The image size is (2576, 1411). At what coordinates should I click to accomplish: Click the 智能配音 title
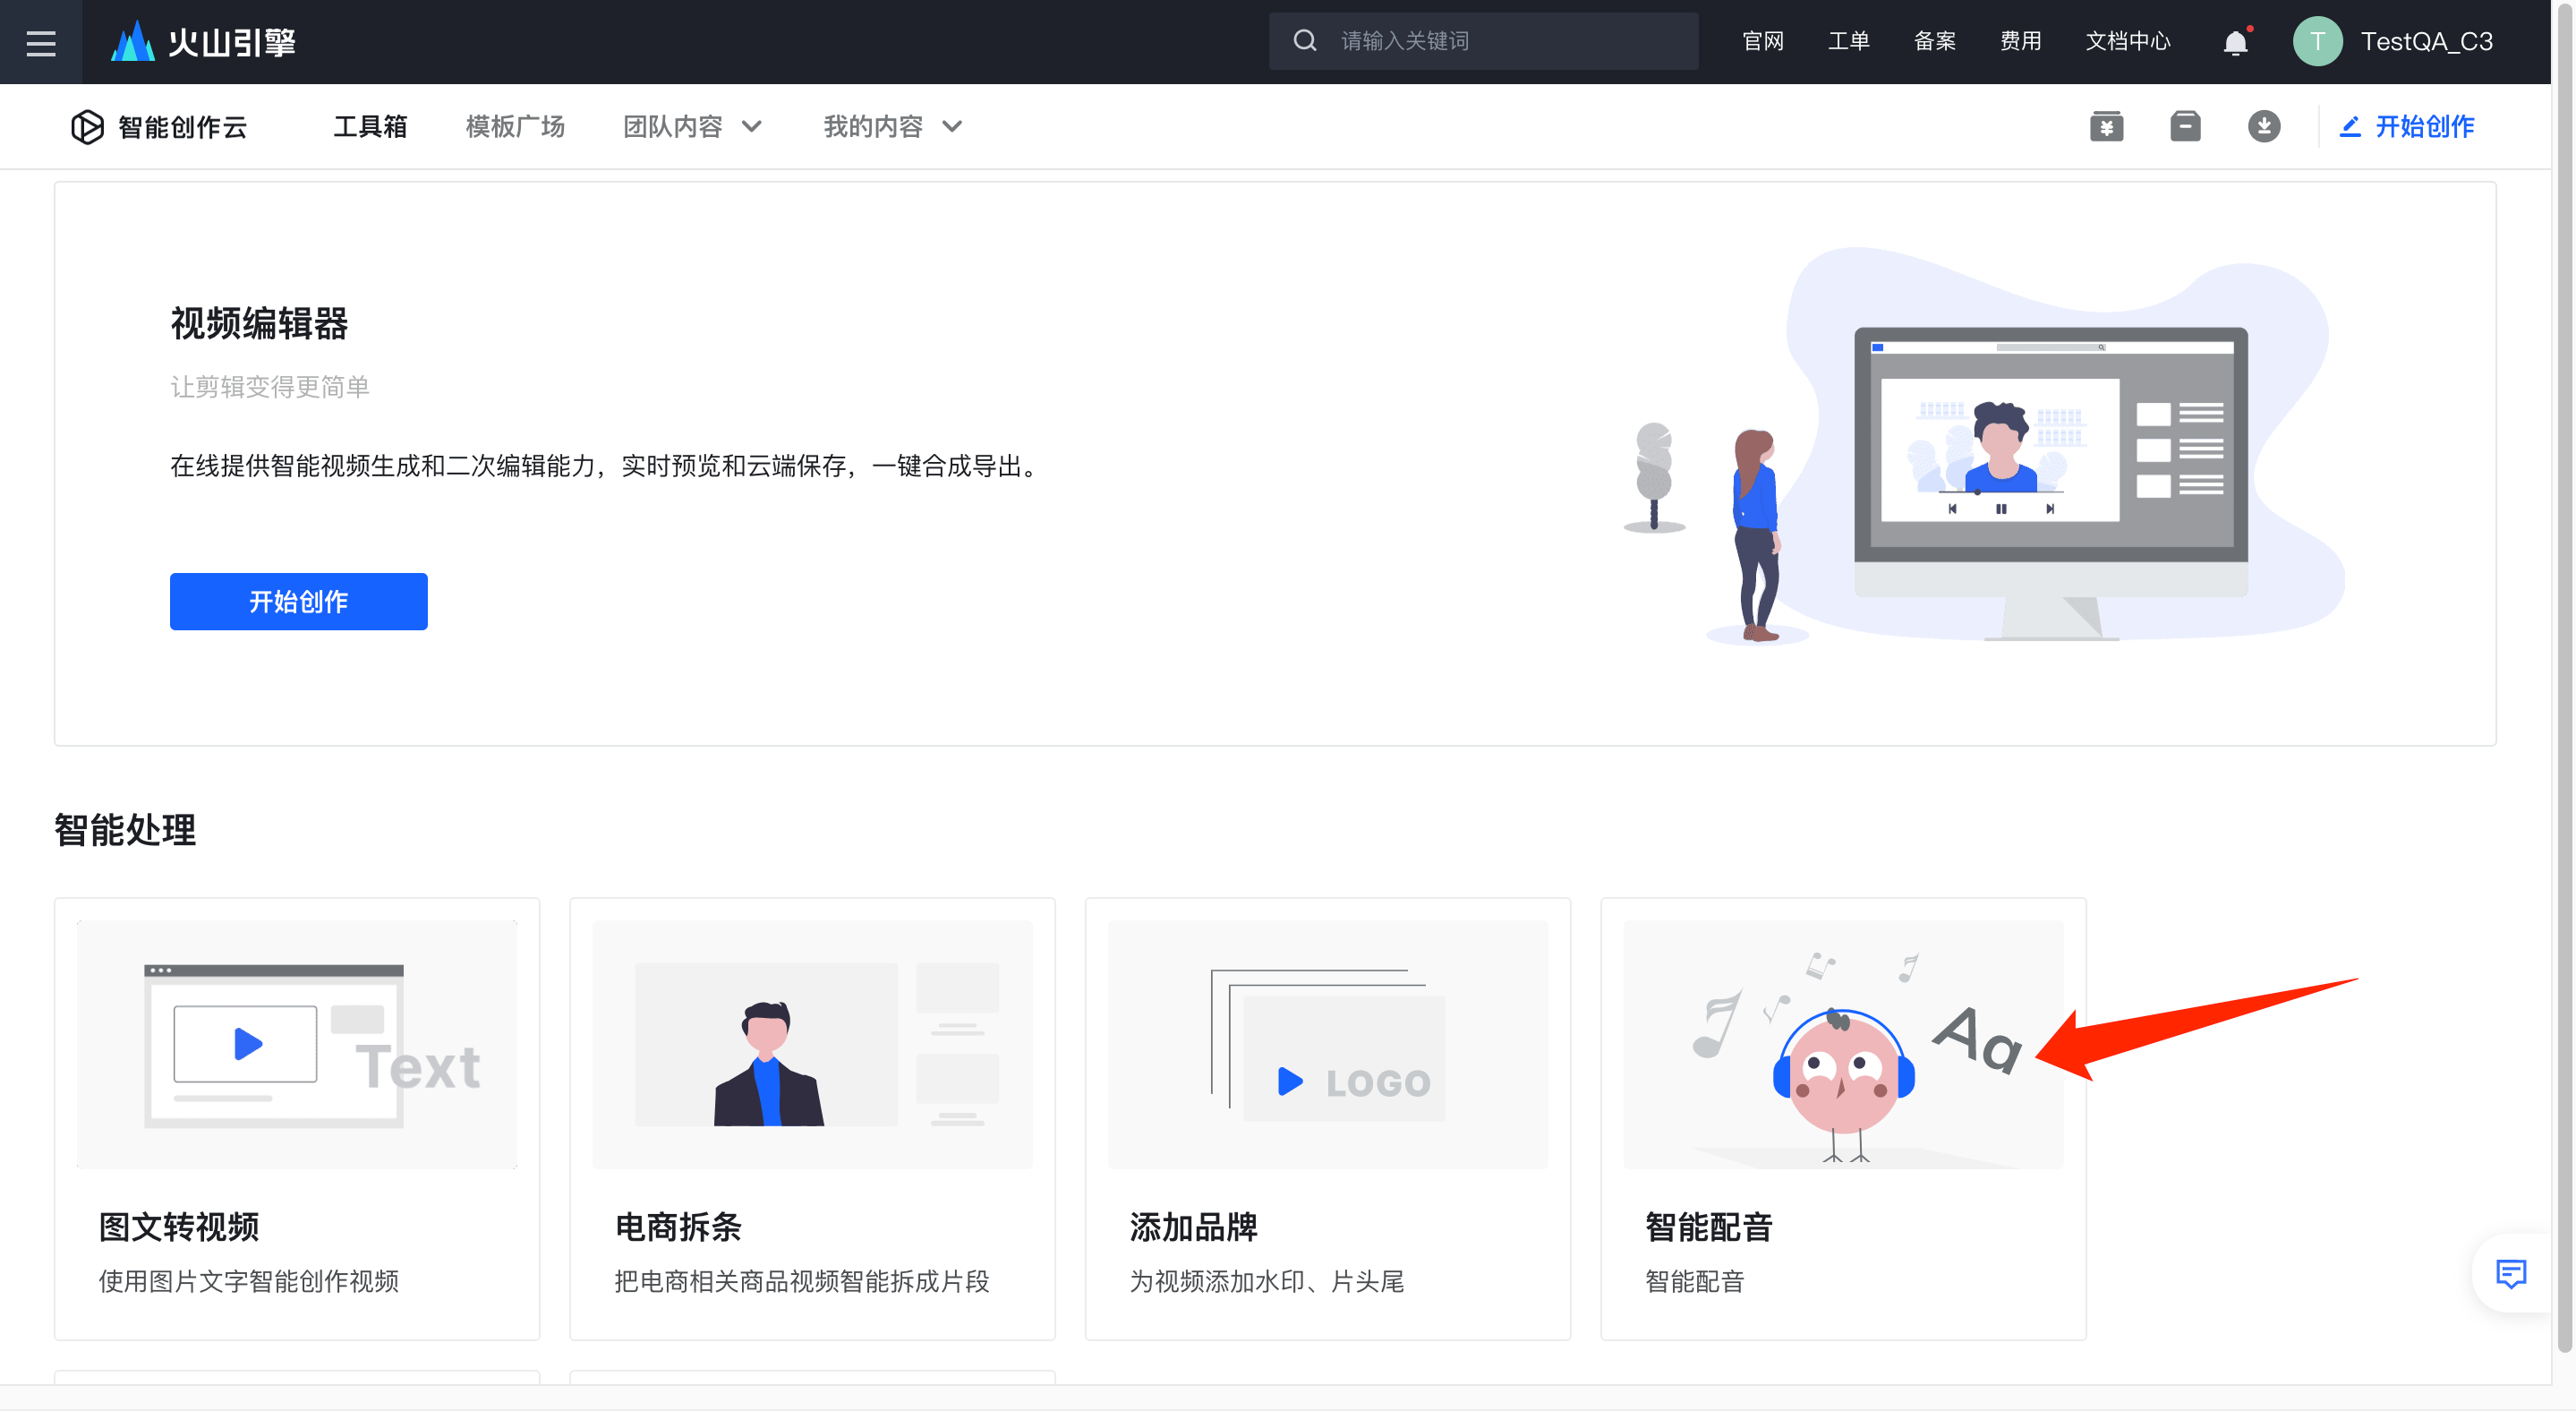click(x=1709, y=1226)
